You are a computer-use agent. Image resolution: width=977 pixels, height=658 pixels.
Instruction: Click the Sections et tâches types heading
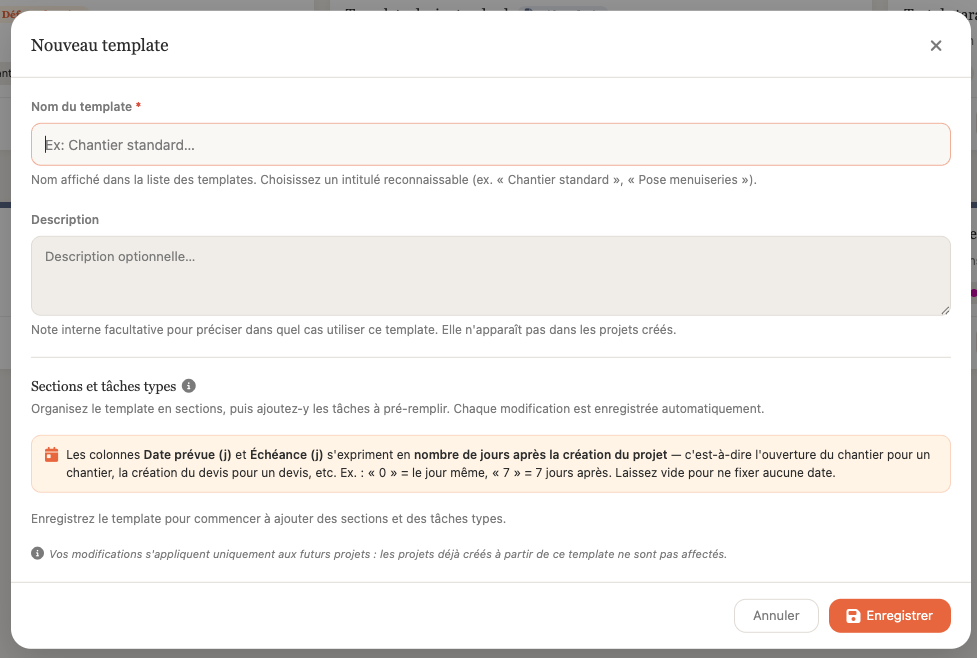[x=103, y=386]
